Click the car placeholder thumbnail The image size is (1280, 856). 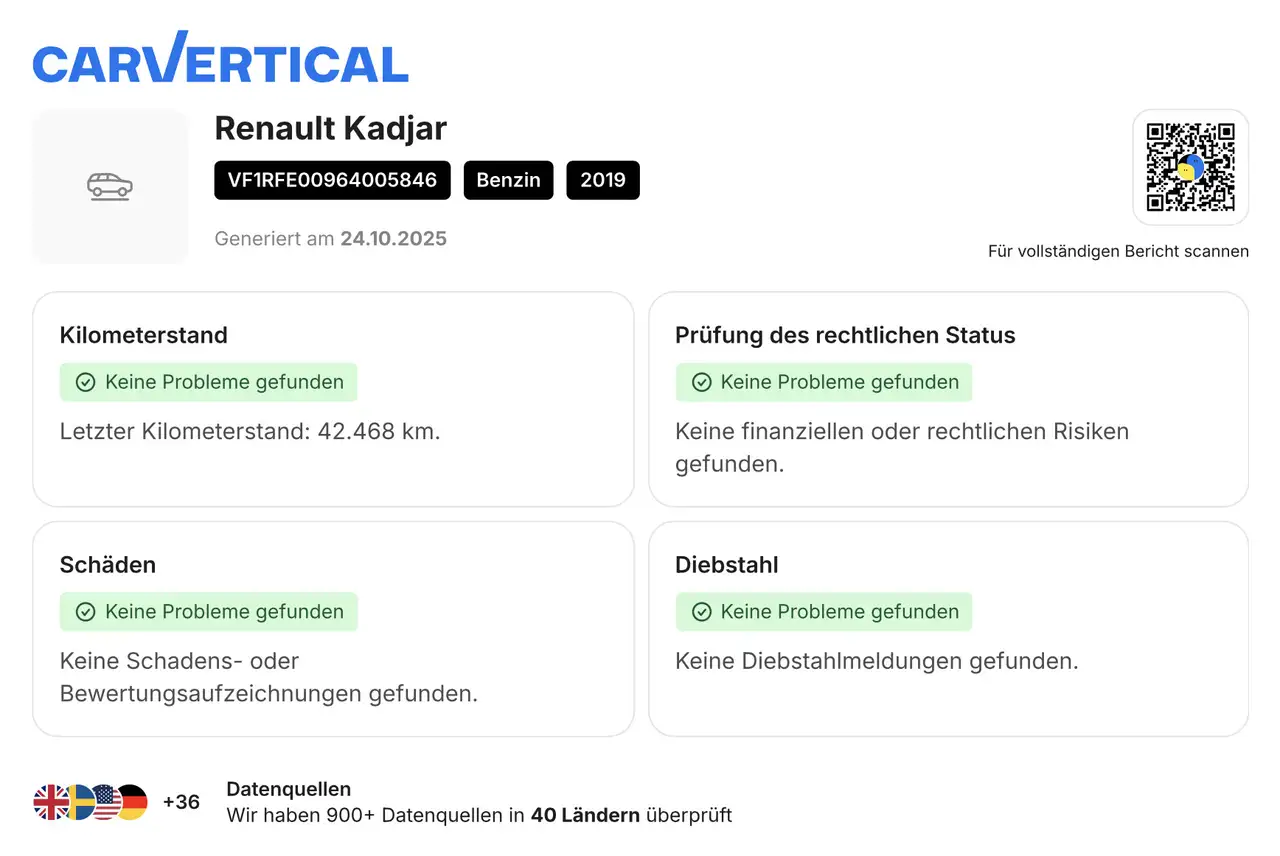click(x=110, y=186)
